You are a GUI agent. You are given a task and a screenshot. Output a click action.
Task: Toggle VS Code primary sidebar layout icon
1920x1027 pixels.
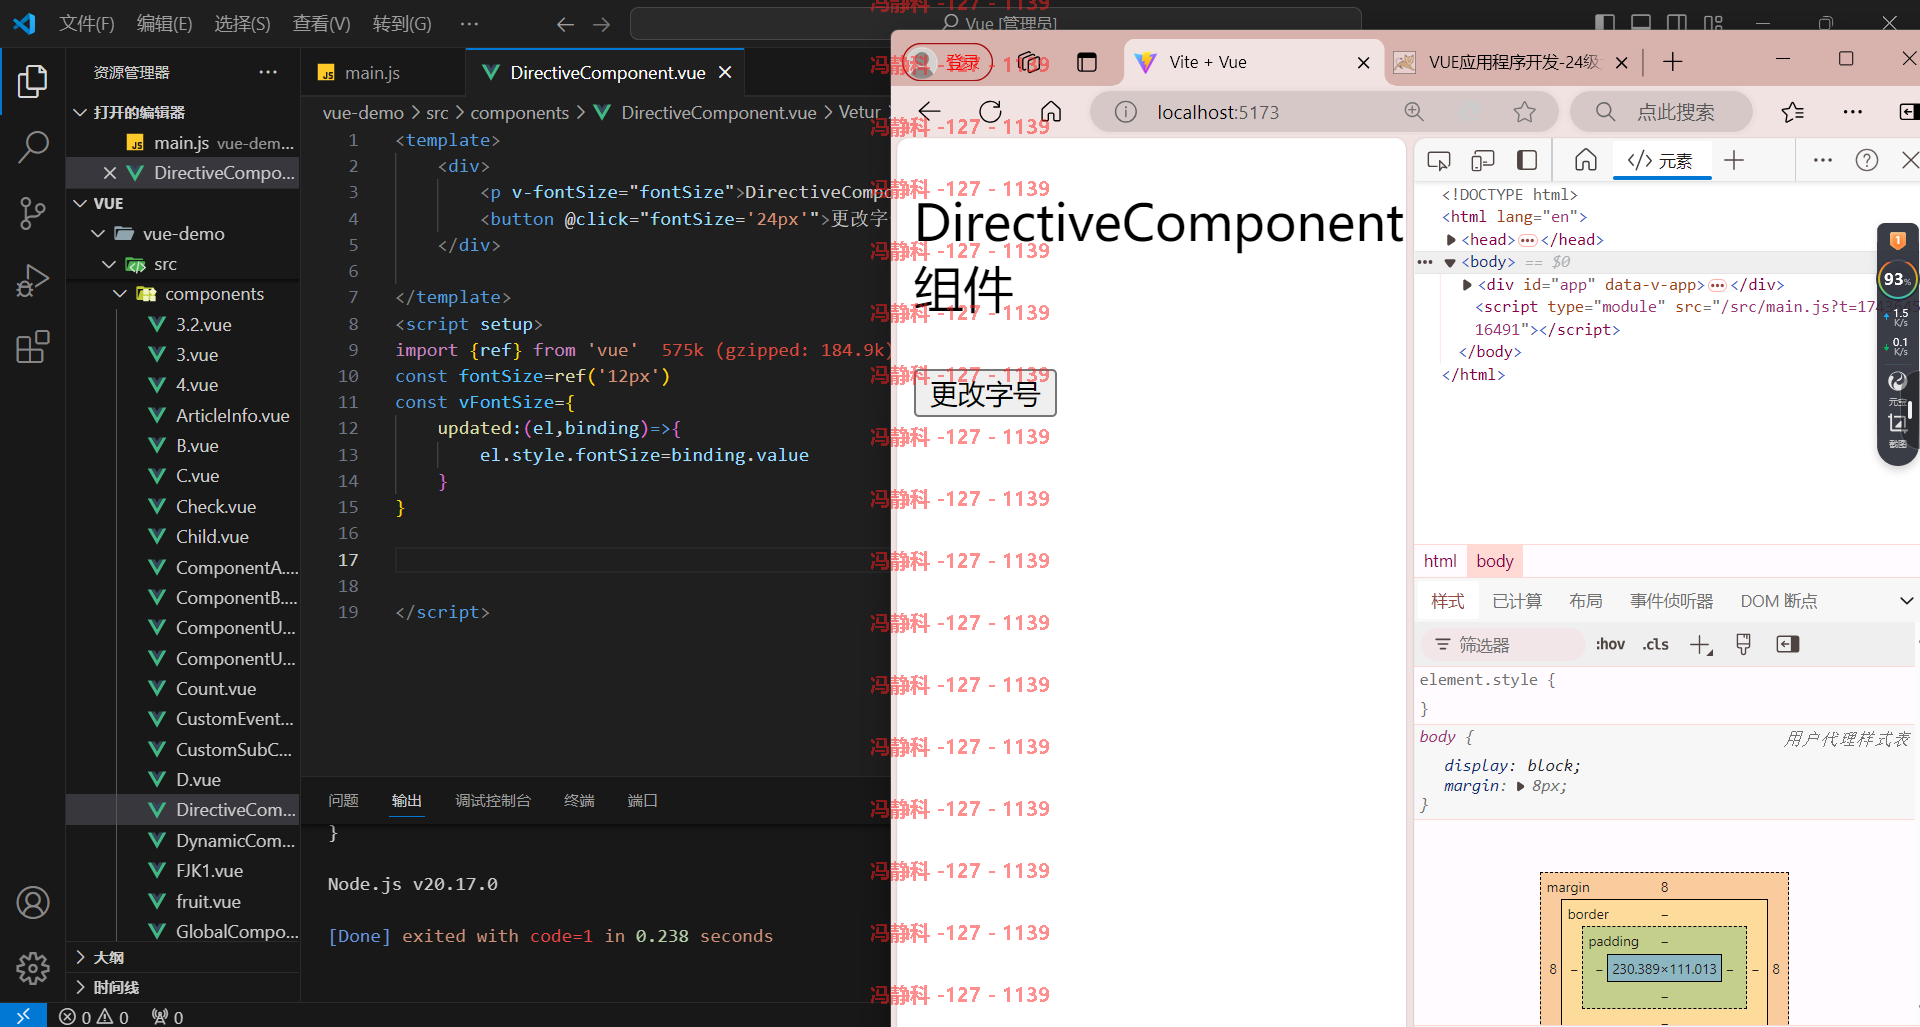pos(1605,23)
